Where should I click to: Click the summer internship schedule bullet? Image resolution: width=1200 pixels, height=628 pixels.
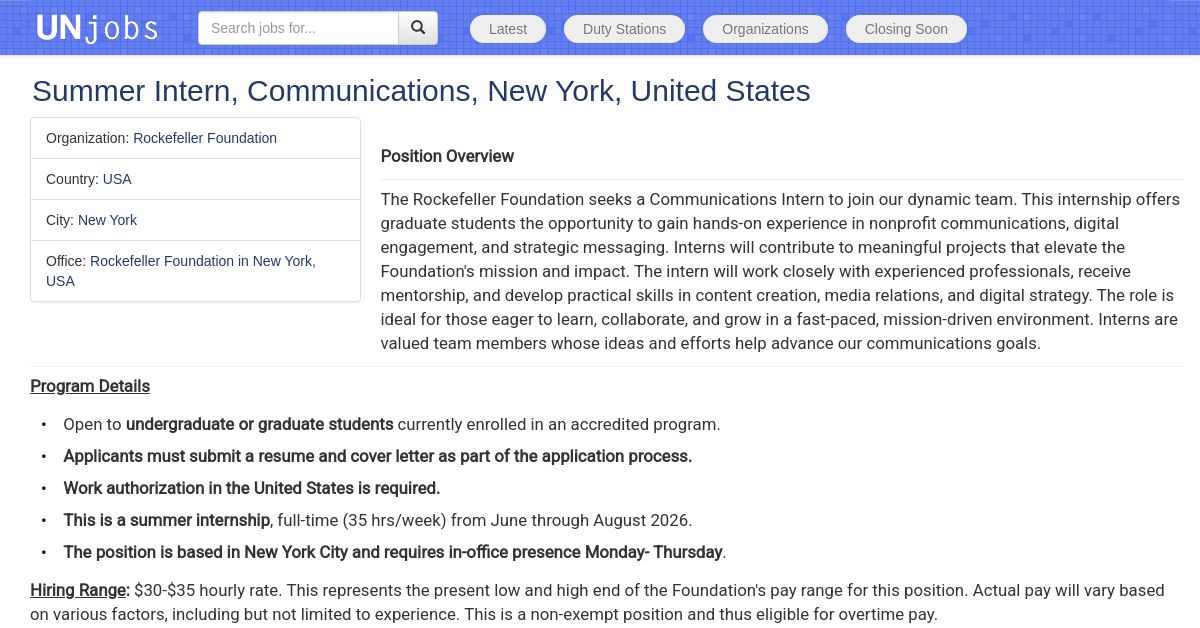(377, 520)
